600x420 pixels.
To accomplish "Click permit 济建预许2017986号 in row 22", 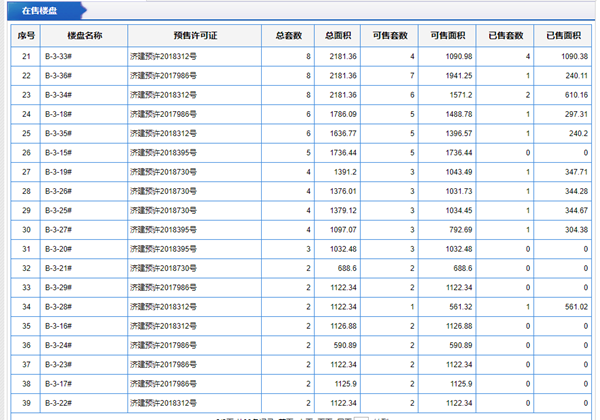I will (163, 76).
